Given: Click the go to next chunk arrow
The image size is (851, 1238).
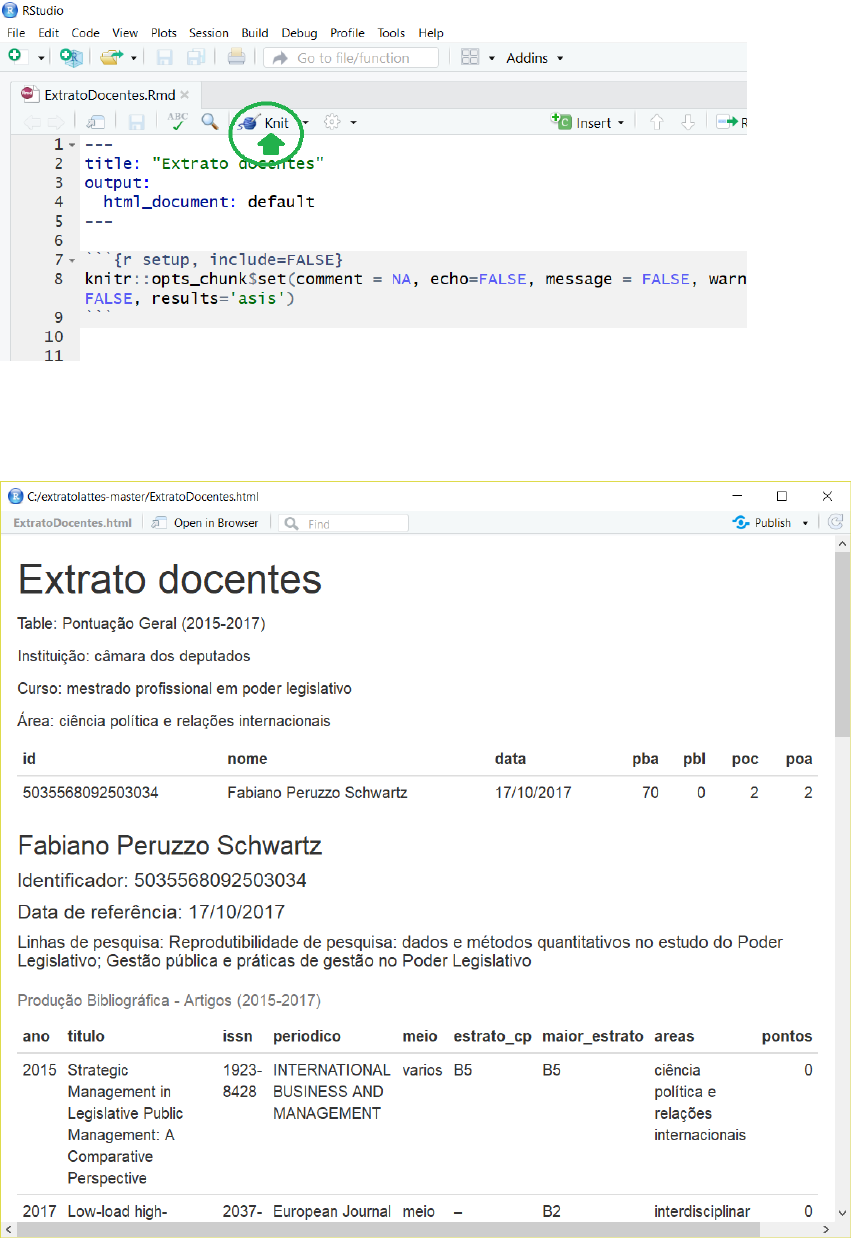Looking at the screenshot, I should pyautogui.click(x=688, y=122).
